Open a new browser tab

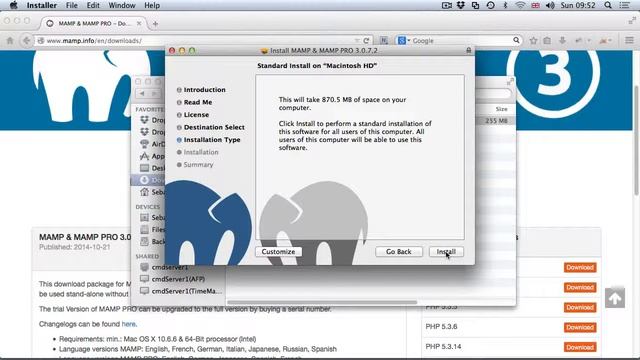[x=155, y=24]
